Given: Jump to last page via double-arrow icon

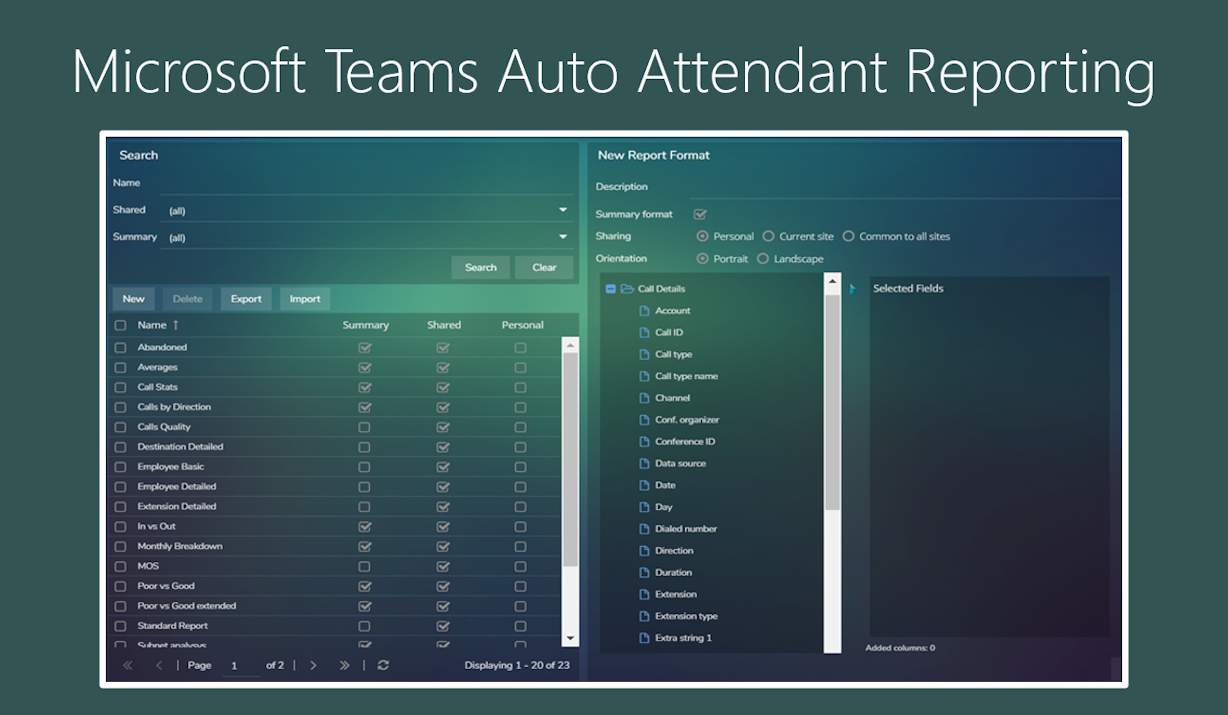Looking at the screenshot, I should point(343,665).
